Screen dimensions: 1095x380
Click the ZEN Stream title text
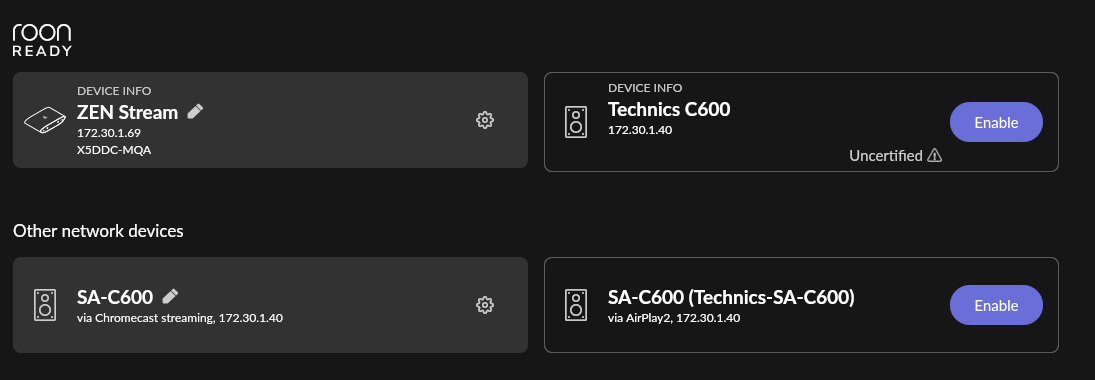pos(127,112)
